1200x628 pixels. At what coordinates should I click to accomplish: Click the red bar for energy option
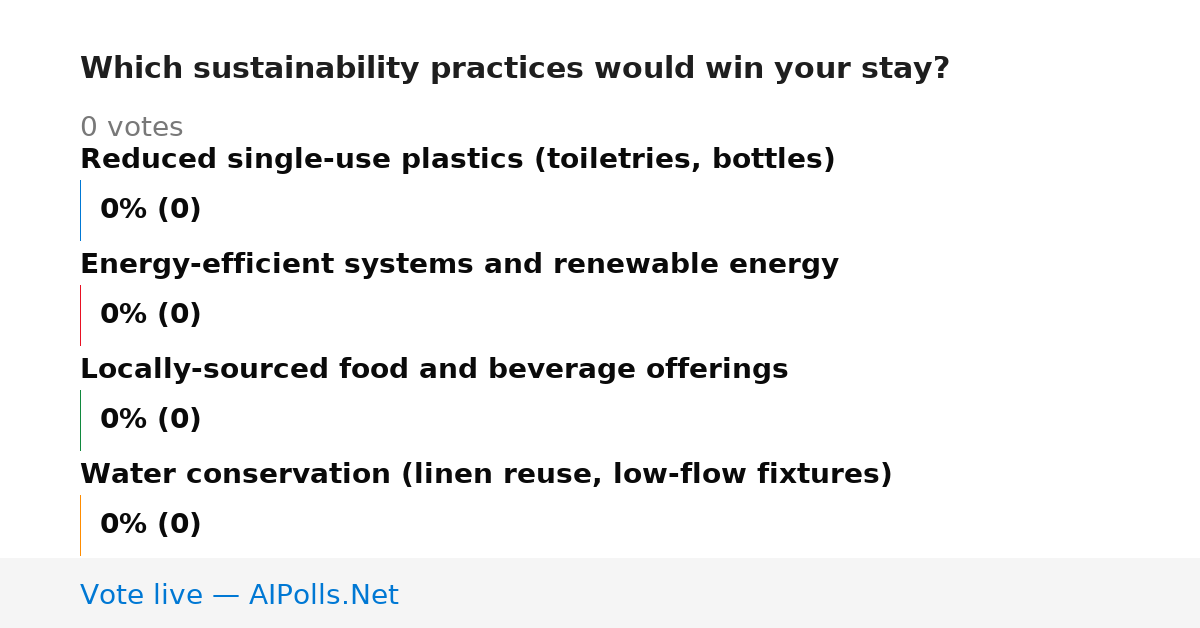(80, 315)
